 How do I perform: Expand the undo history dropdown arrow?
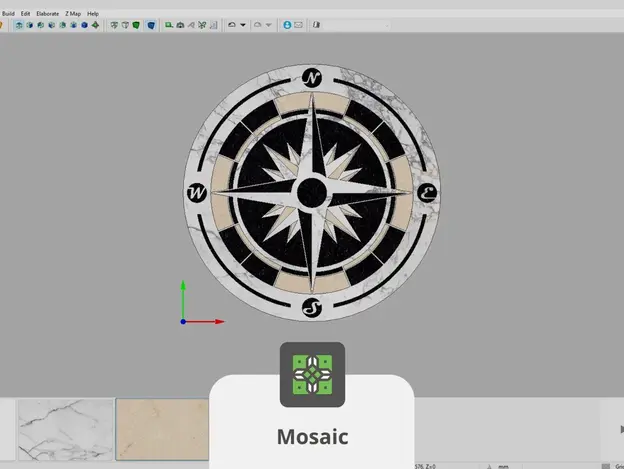pos(243,25)
